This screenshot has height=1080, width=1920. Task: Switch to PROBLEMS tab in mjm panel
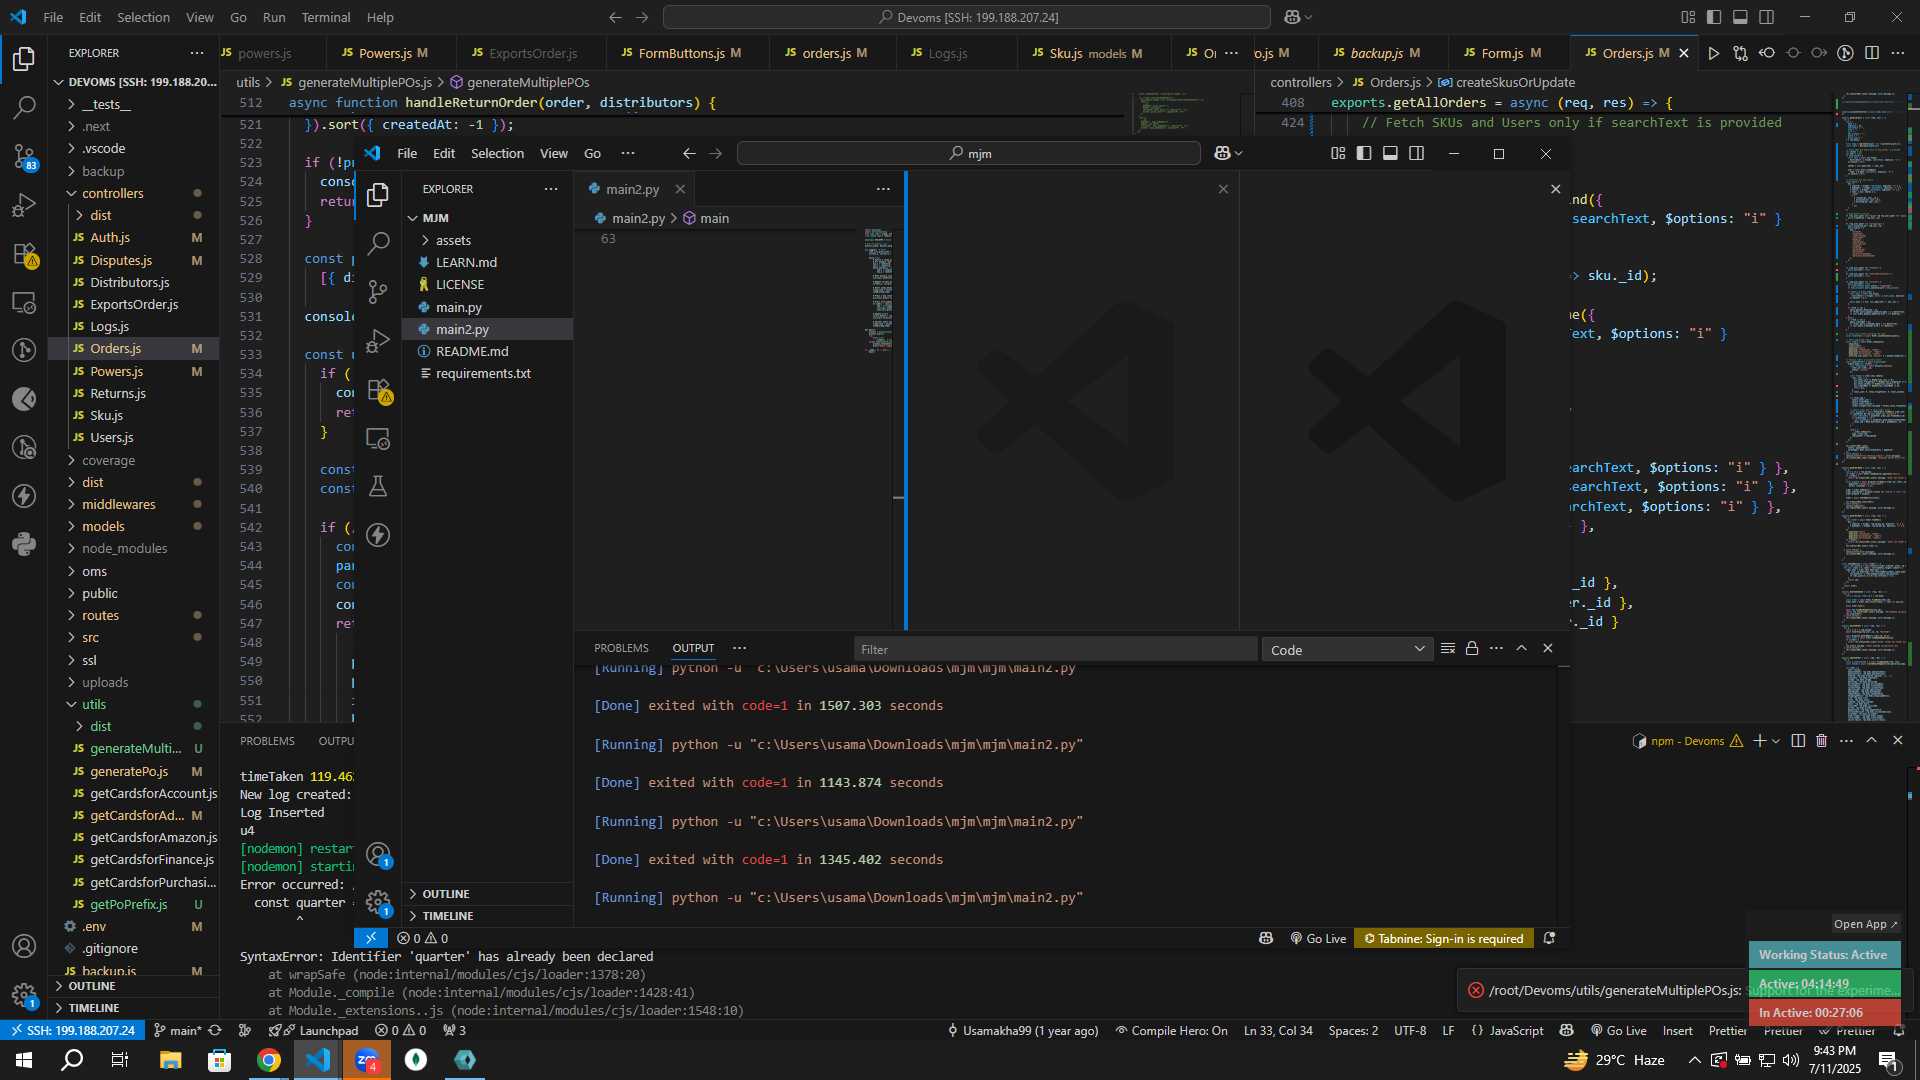click(621, 648)
